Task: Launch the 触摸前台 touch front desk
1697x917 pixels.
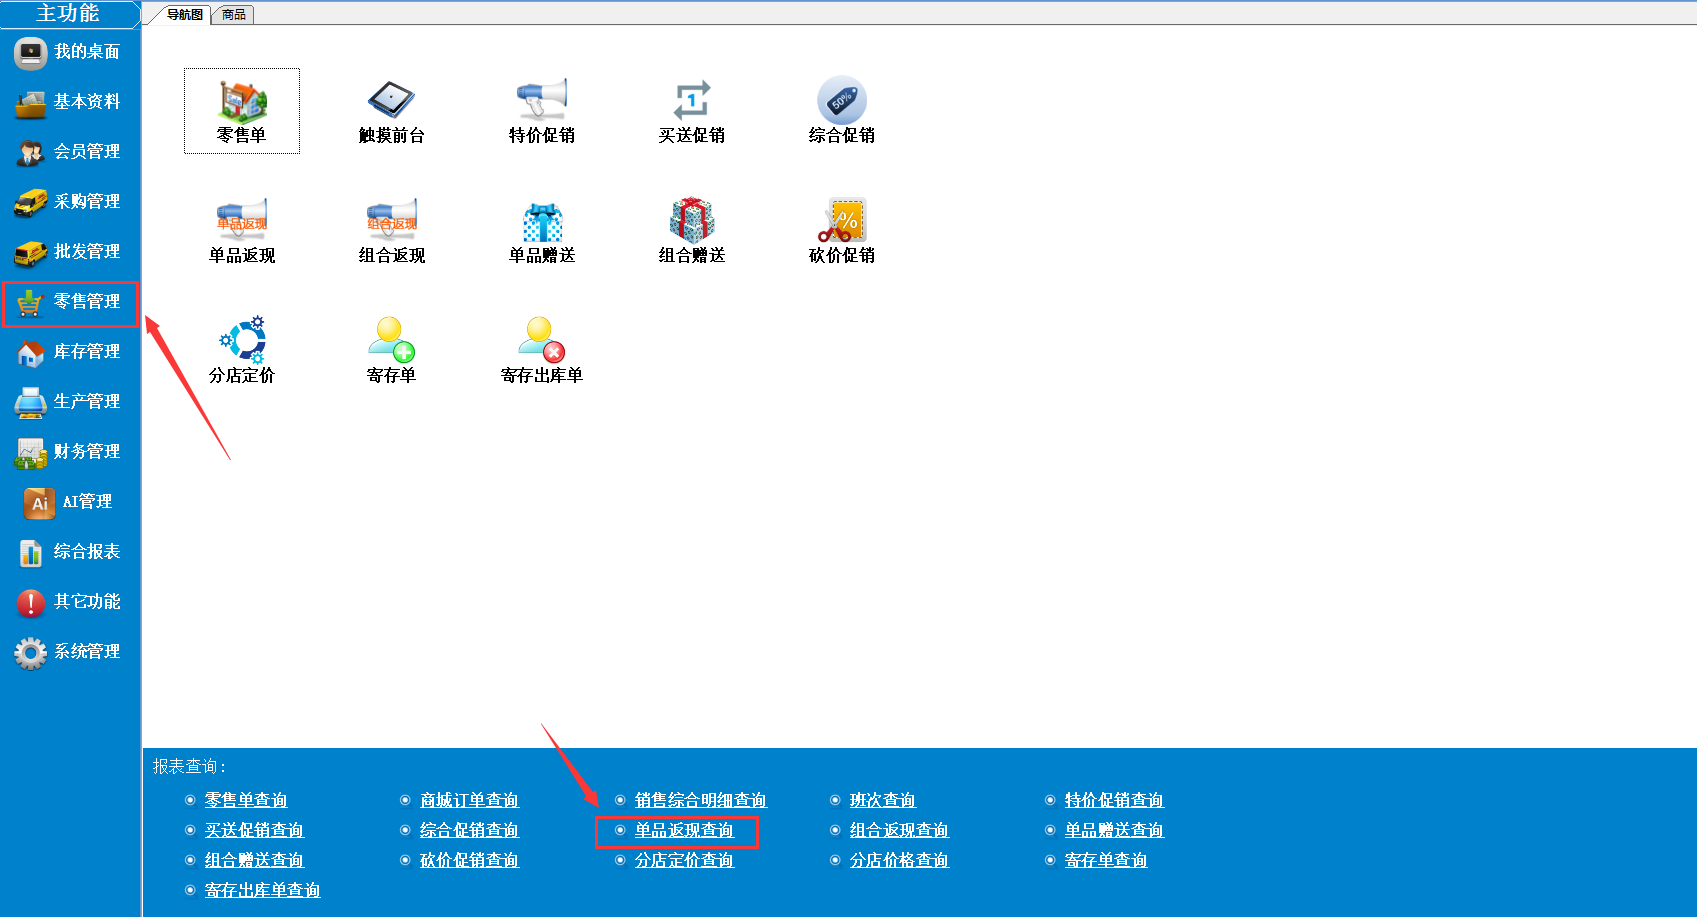Action: point(392,111)
